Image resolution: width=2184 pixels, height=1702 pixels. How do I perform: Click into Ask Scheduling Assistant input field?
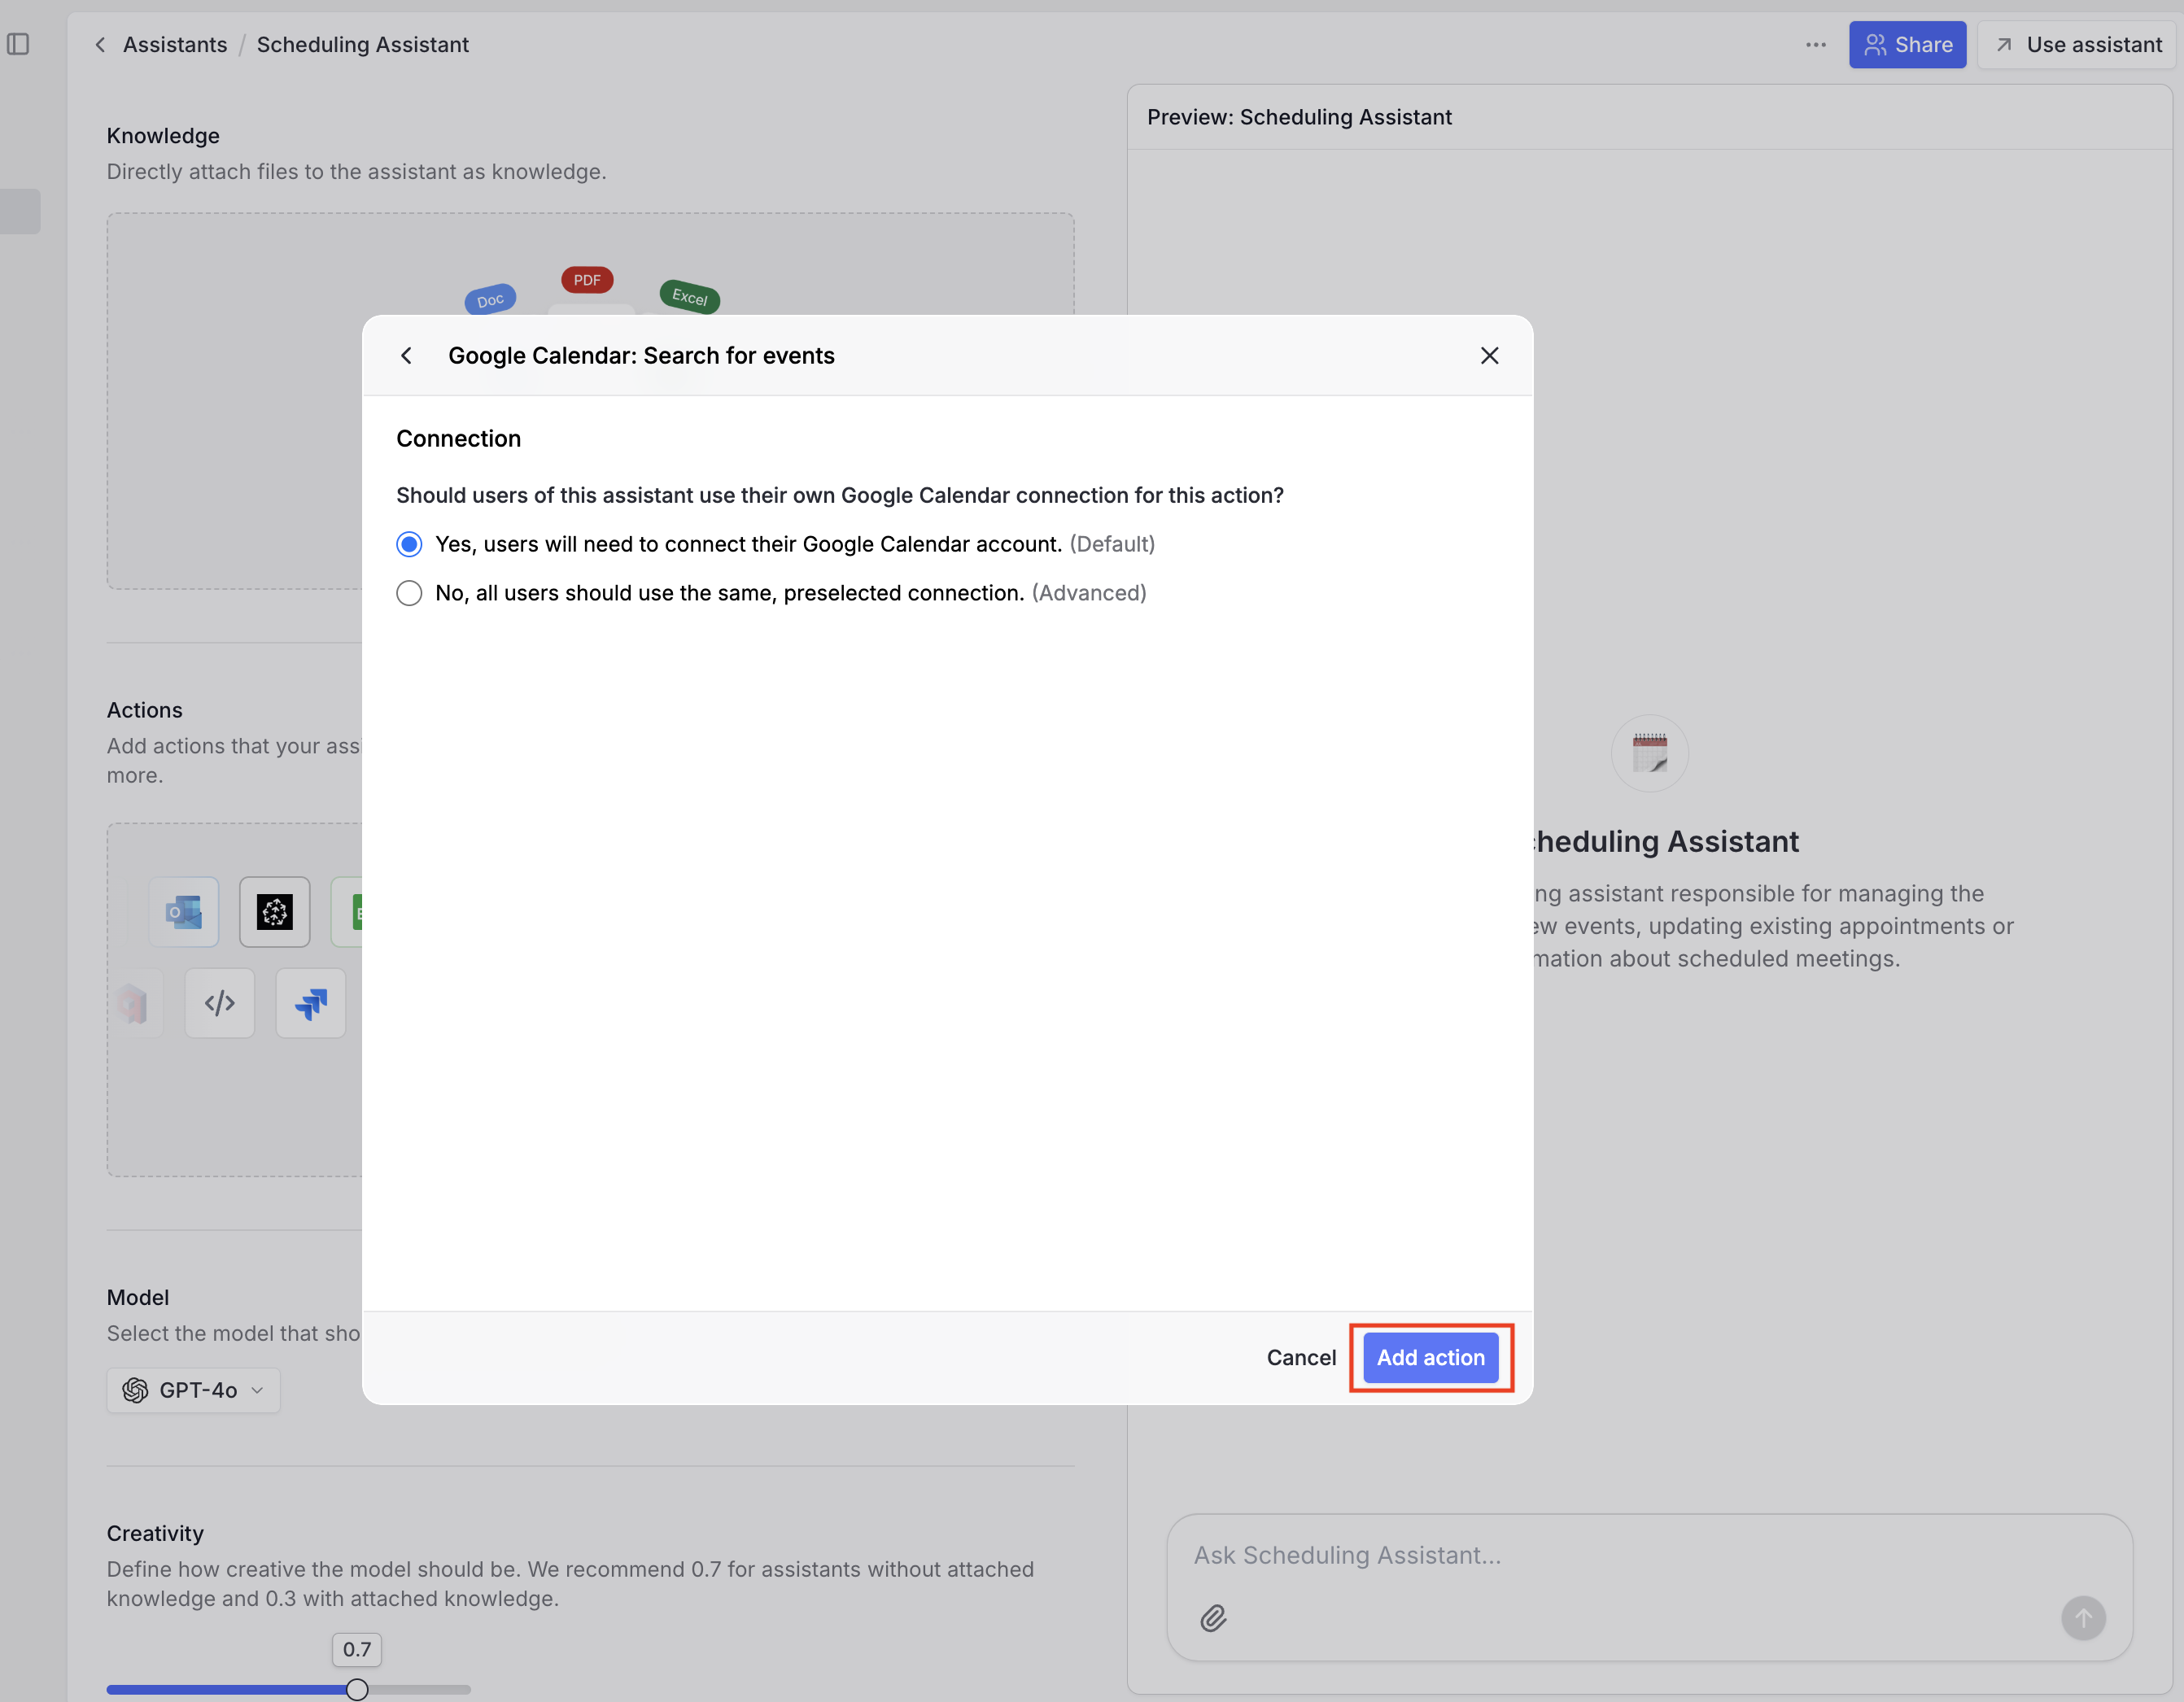[1649, 1555]
